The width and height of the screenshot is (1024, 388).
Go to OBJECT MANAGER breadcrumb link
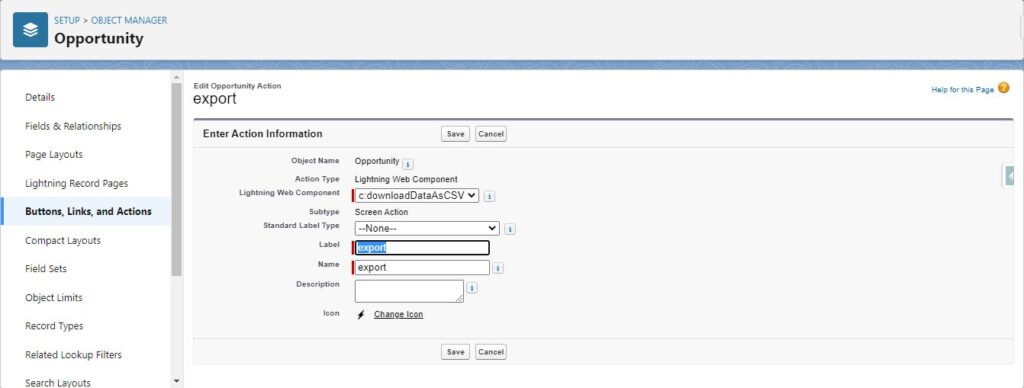click(129, 20)
